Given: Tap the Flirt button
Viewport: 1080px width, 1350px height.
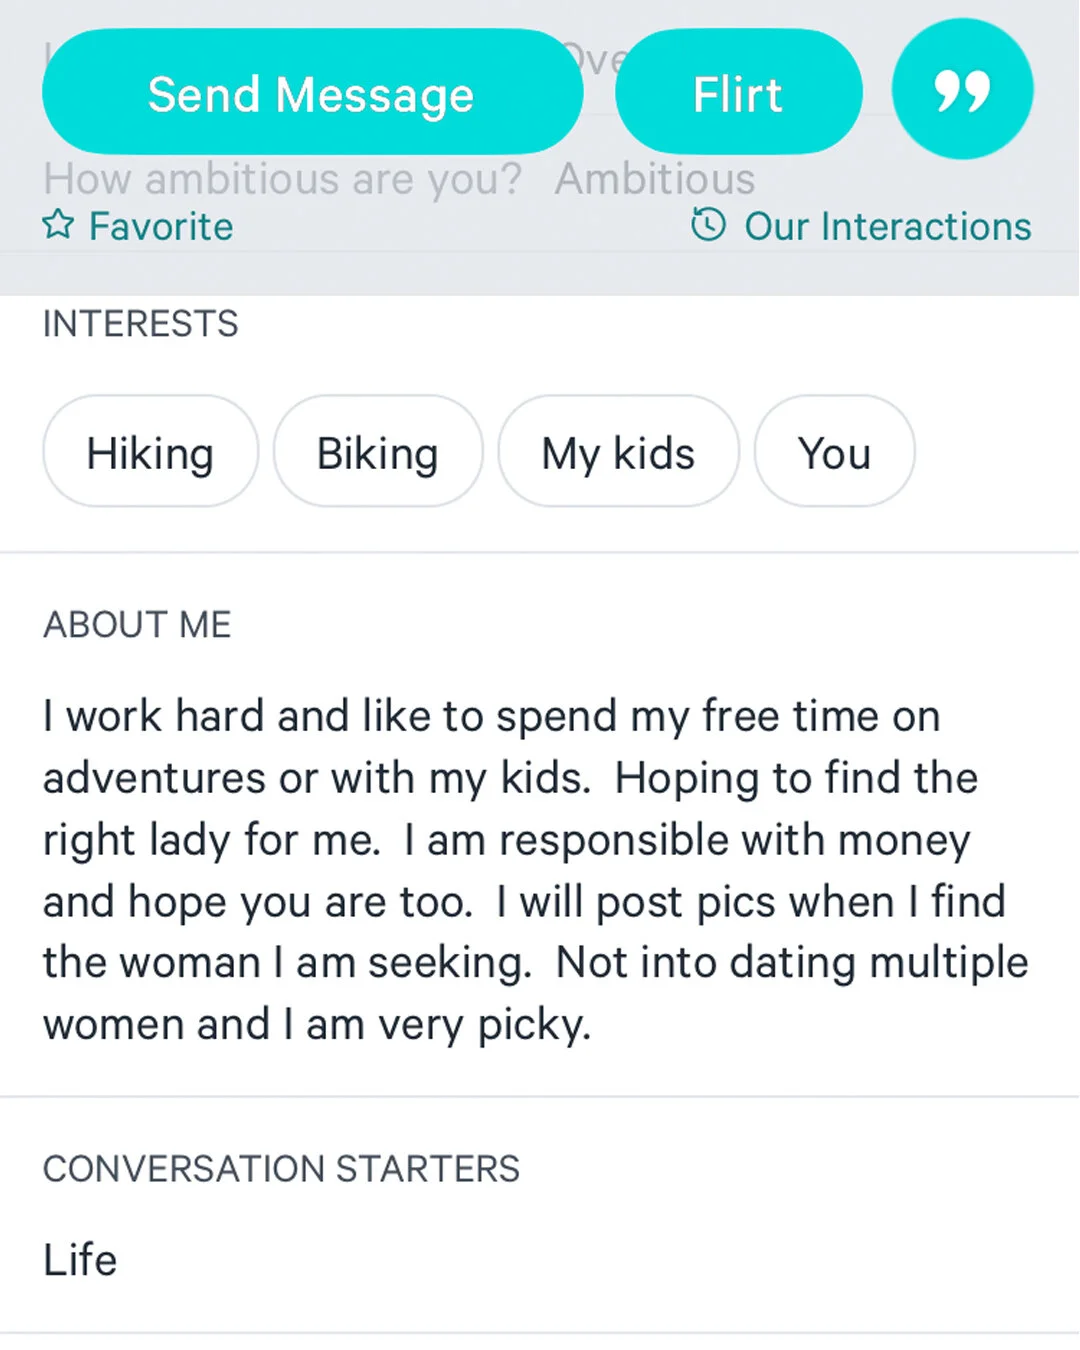Looking at the screenshot, I should tap(738, 92).
